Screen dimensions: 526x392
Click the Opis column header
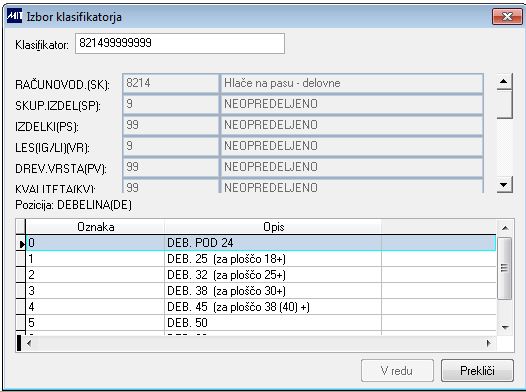[273, 227]
